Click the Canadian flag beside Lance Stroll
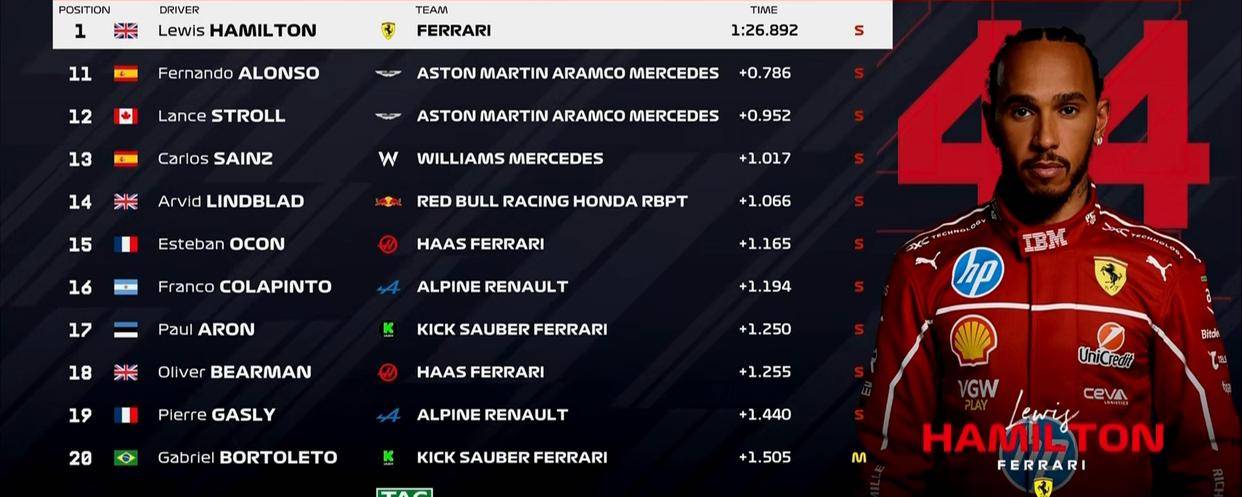 (125, 116)
